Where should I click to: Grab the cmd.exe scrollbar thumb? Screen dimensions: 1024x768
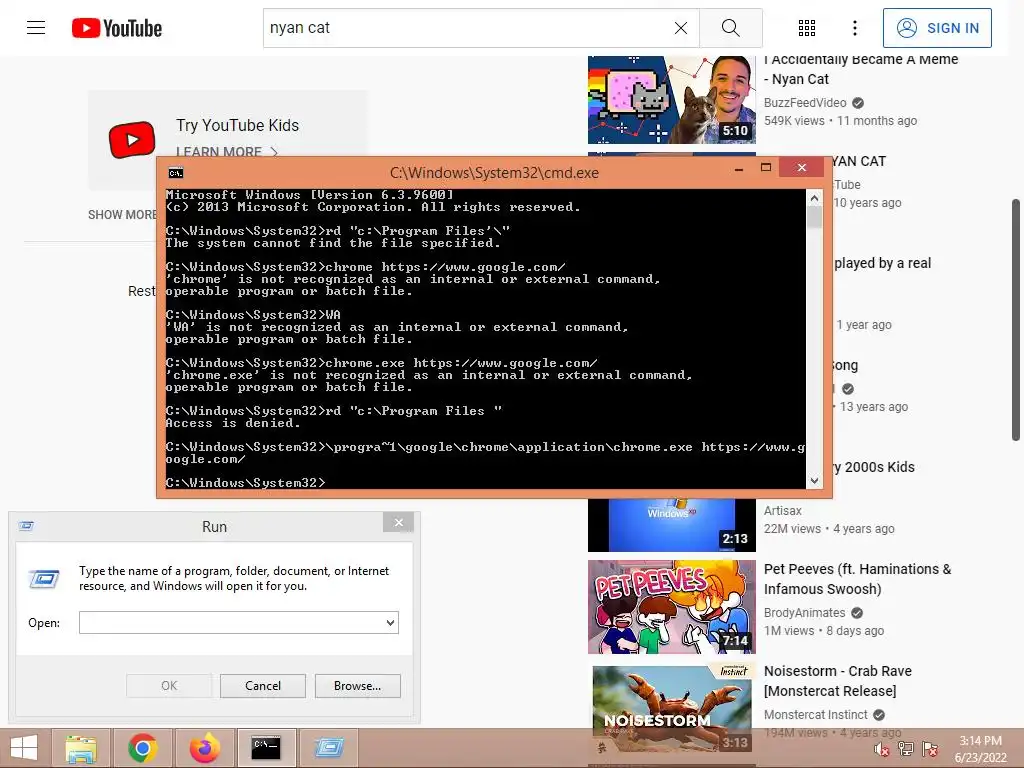[814, 217]
